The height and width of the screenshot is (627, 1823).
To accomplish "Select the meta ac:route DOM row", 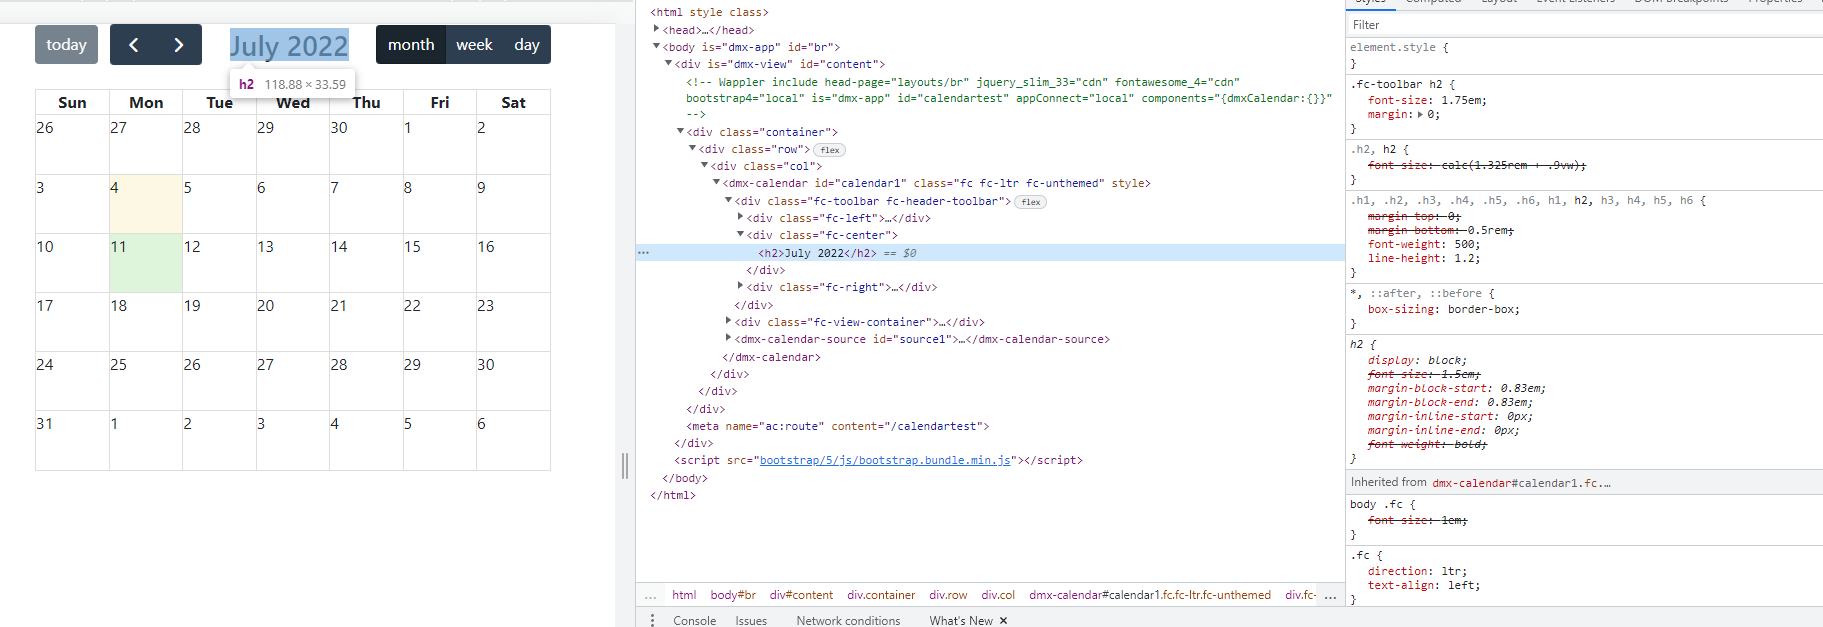I will pyautogui.click(x=837, y=426).
